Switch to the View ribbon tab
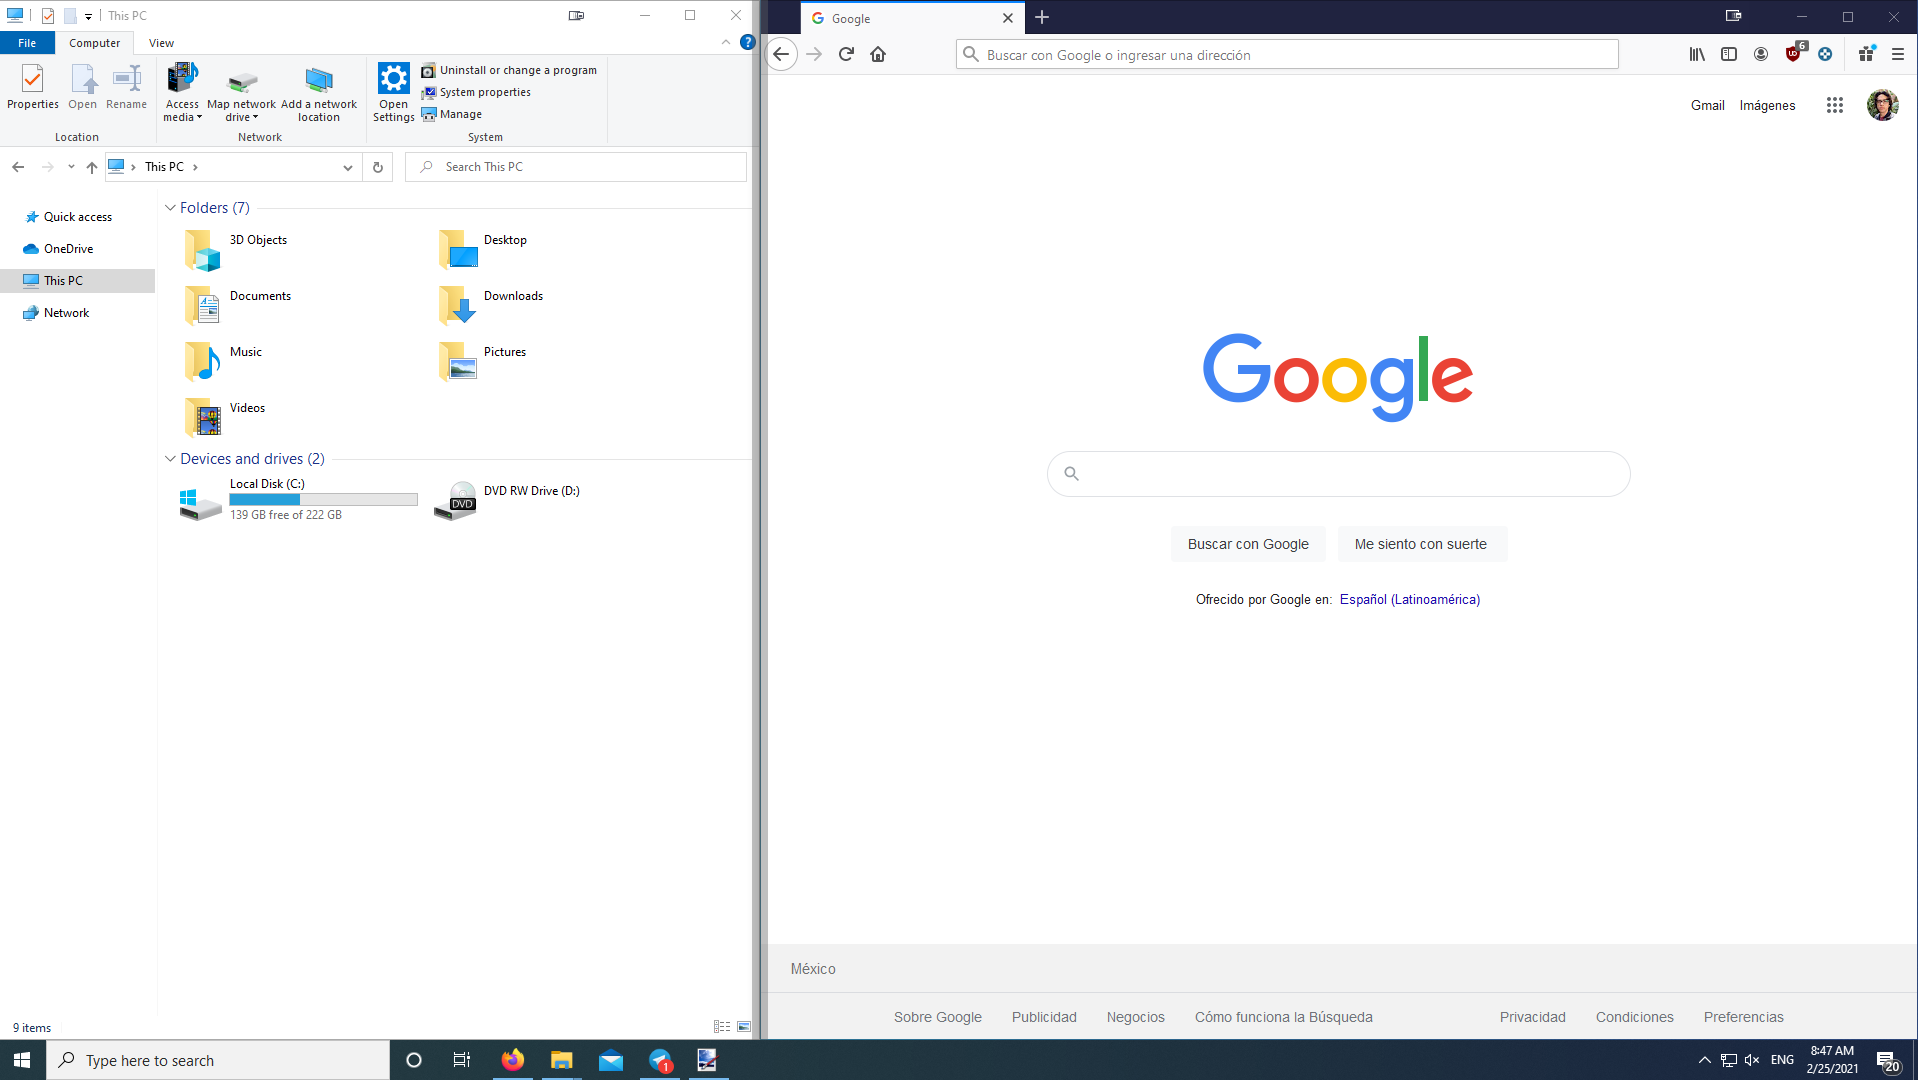Screen dimensions: 1918x1080 [x=161, y=43]
